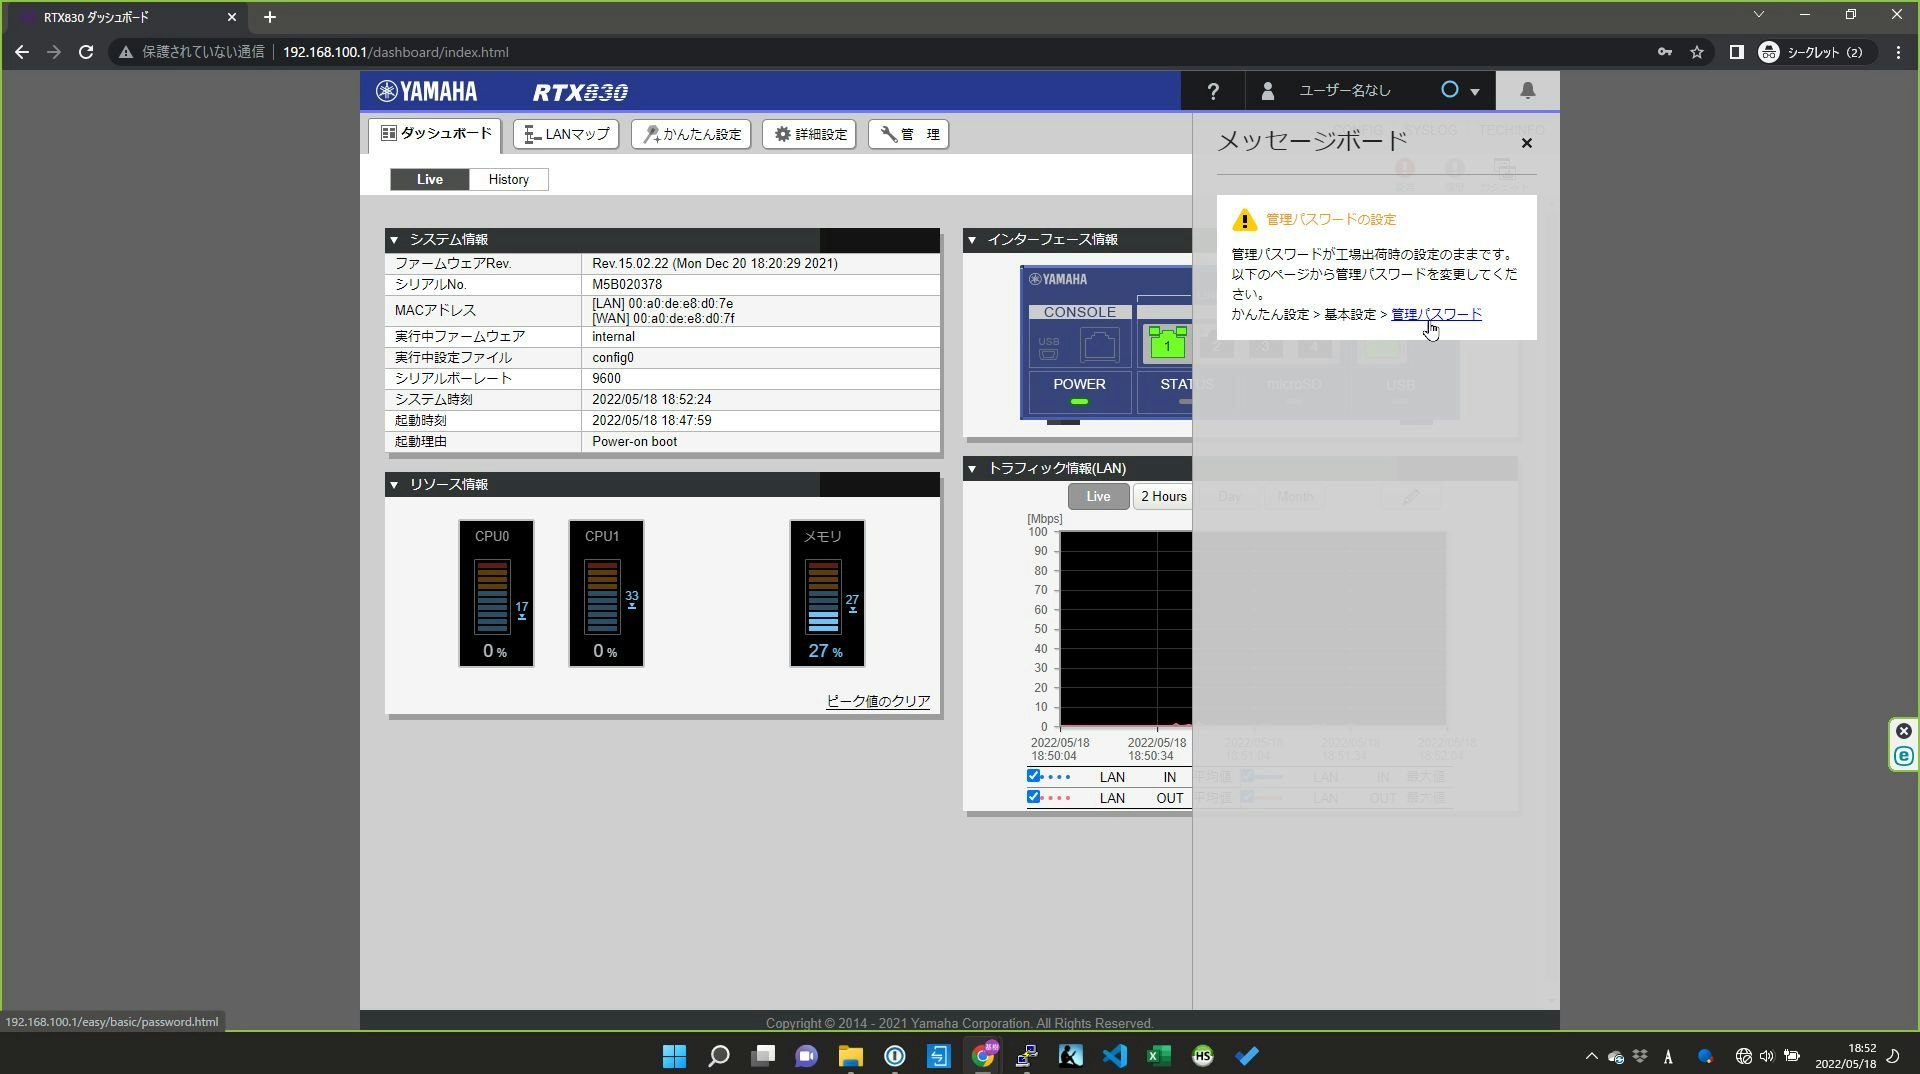
Task: Click the 起動理由 value Power-on boot
Action: coord(634,442)
